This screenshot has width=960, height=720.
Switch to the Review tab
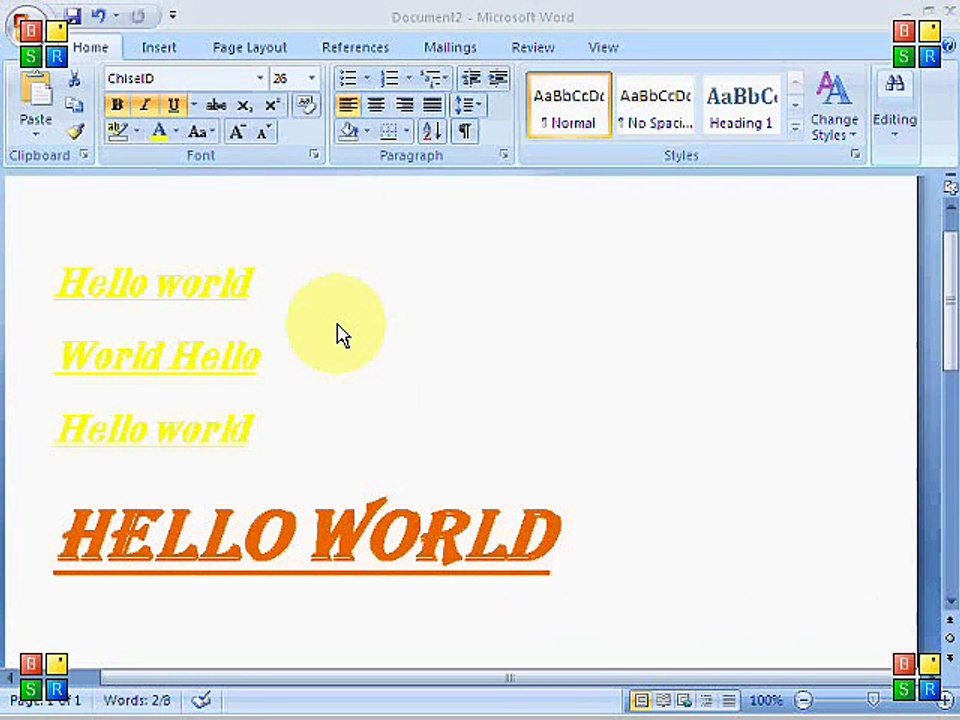pos(533,47)
